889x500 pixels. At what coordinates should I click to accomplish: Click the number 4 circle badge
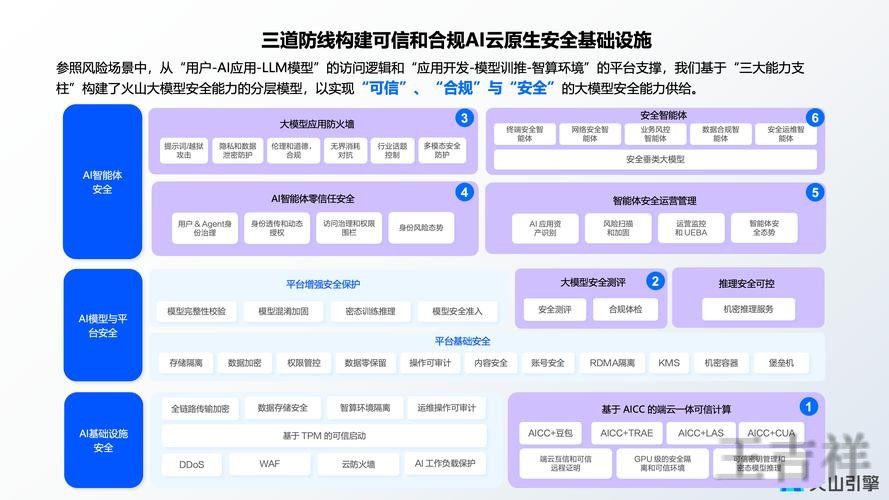463,192
